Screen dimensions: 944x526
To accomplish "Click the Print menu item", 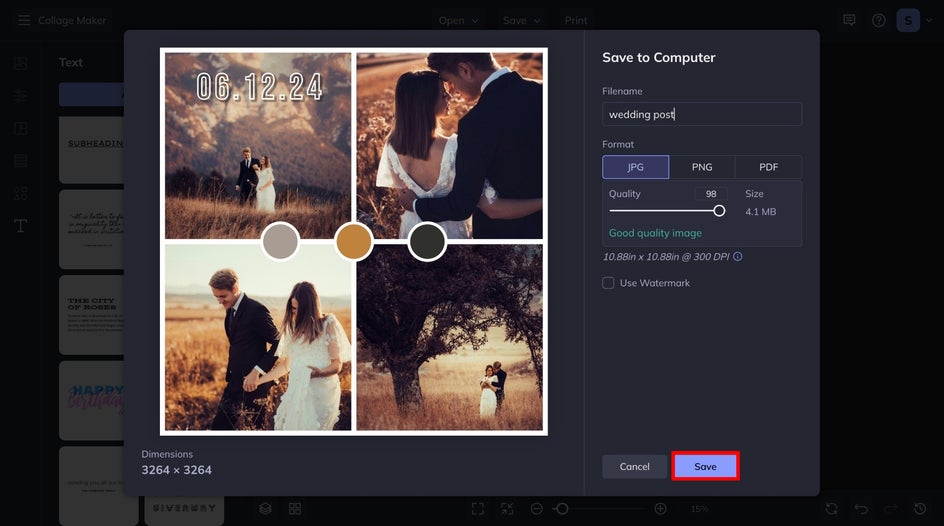I will pyautogui.click(x=576, y=20).
